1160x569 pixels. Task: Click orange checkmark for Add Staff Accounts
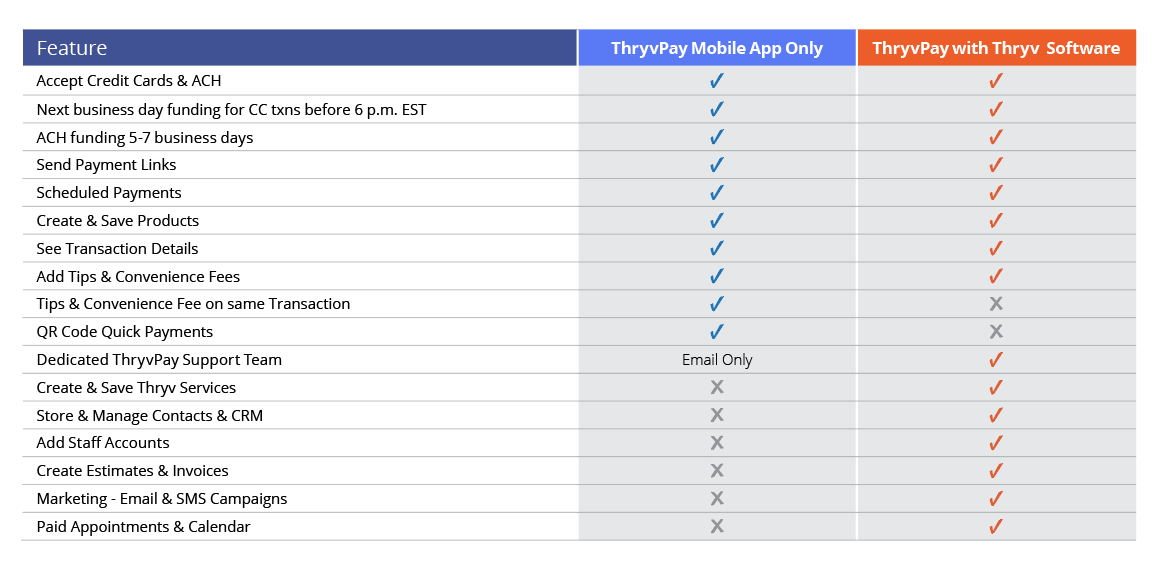tap(996, 442)
